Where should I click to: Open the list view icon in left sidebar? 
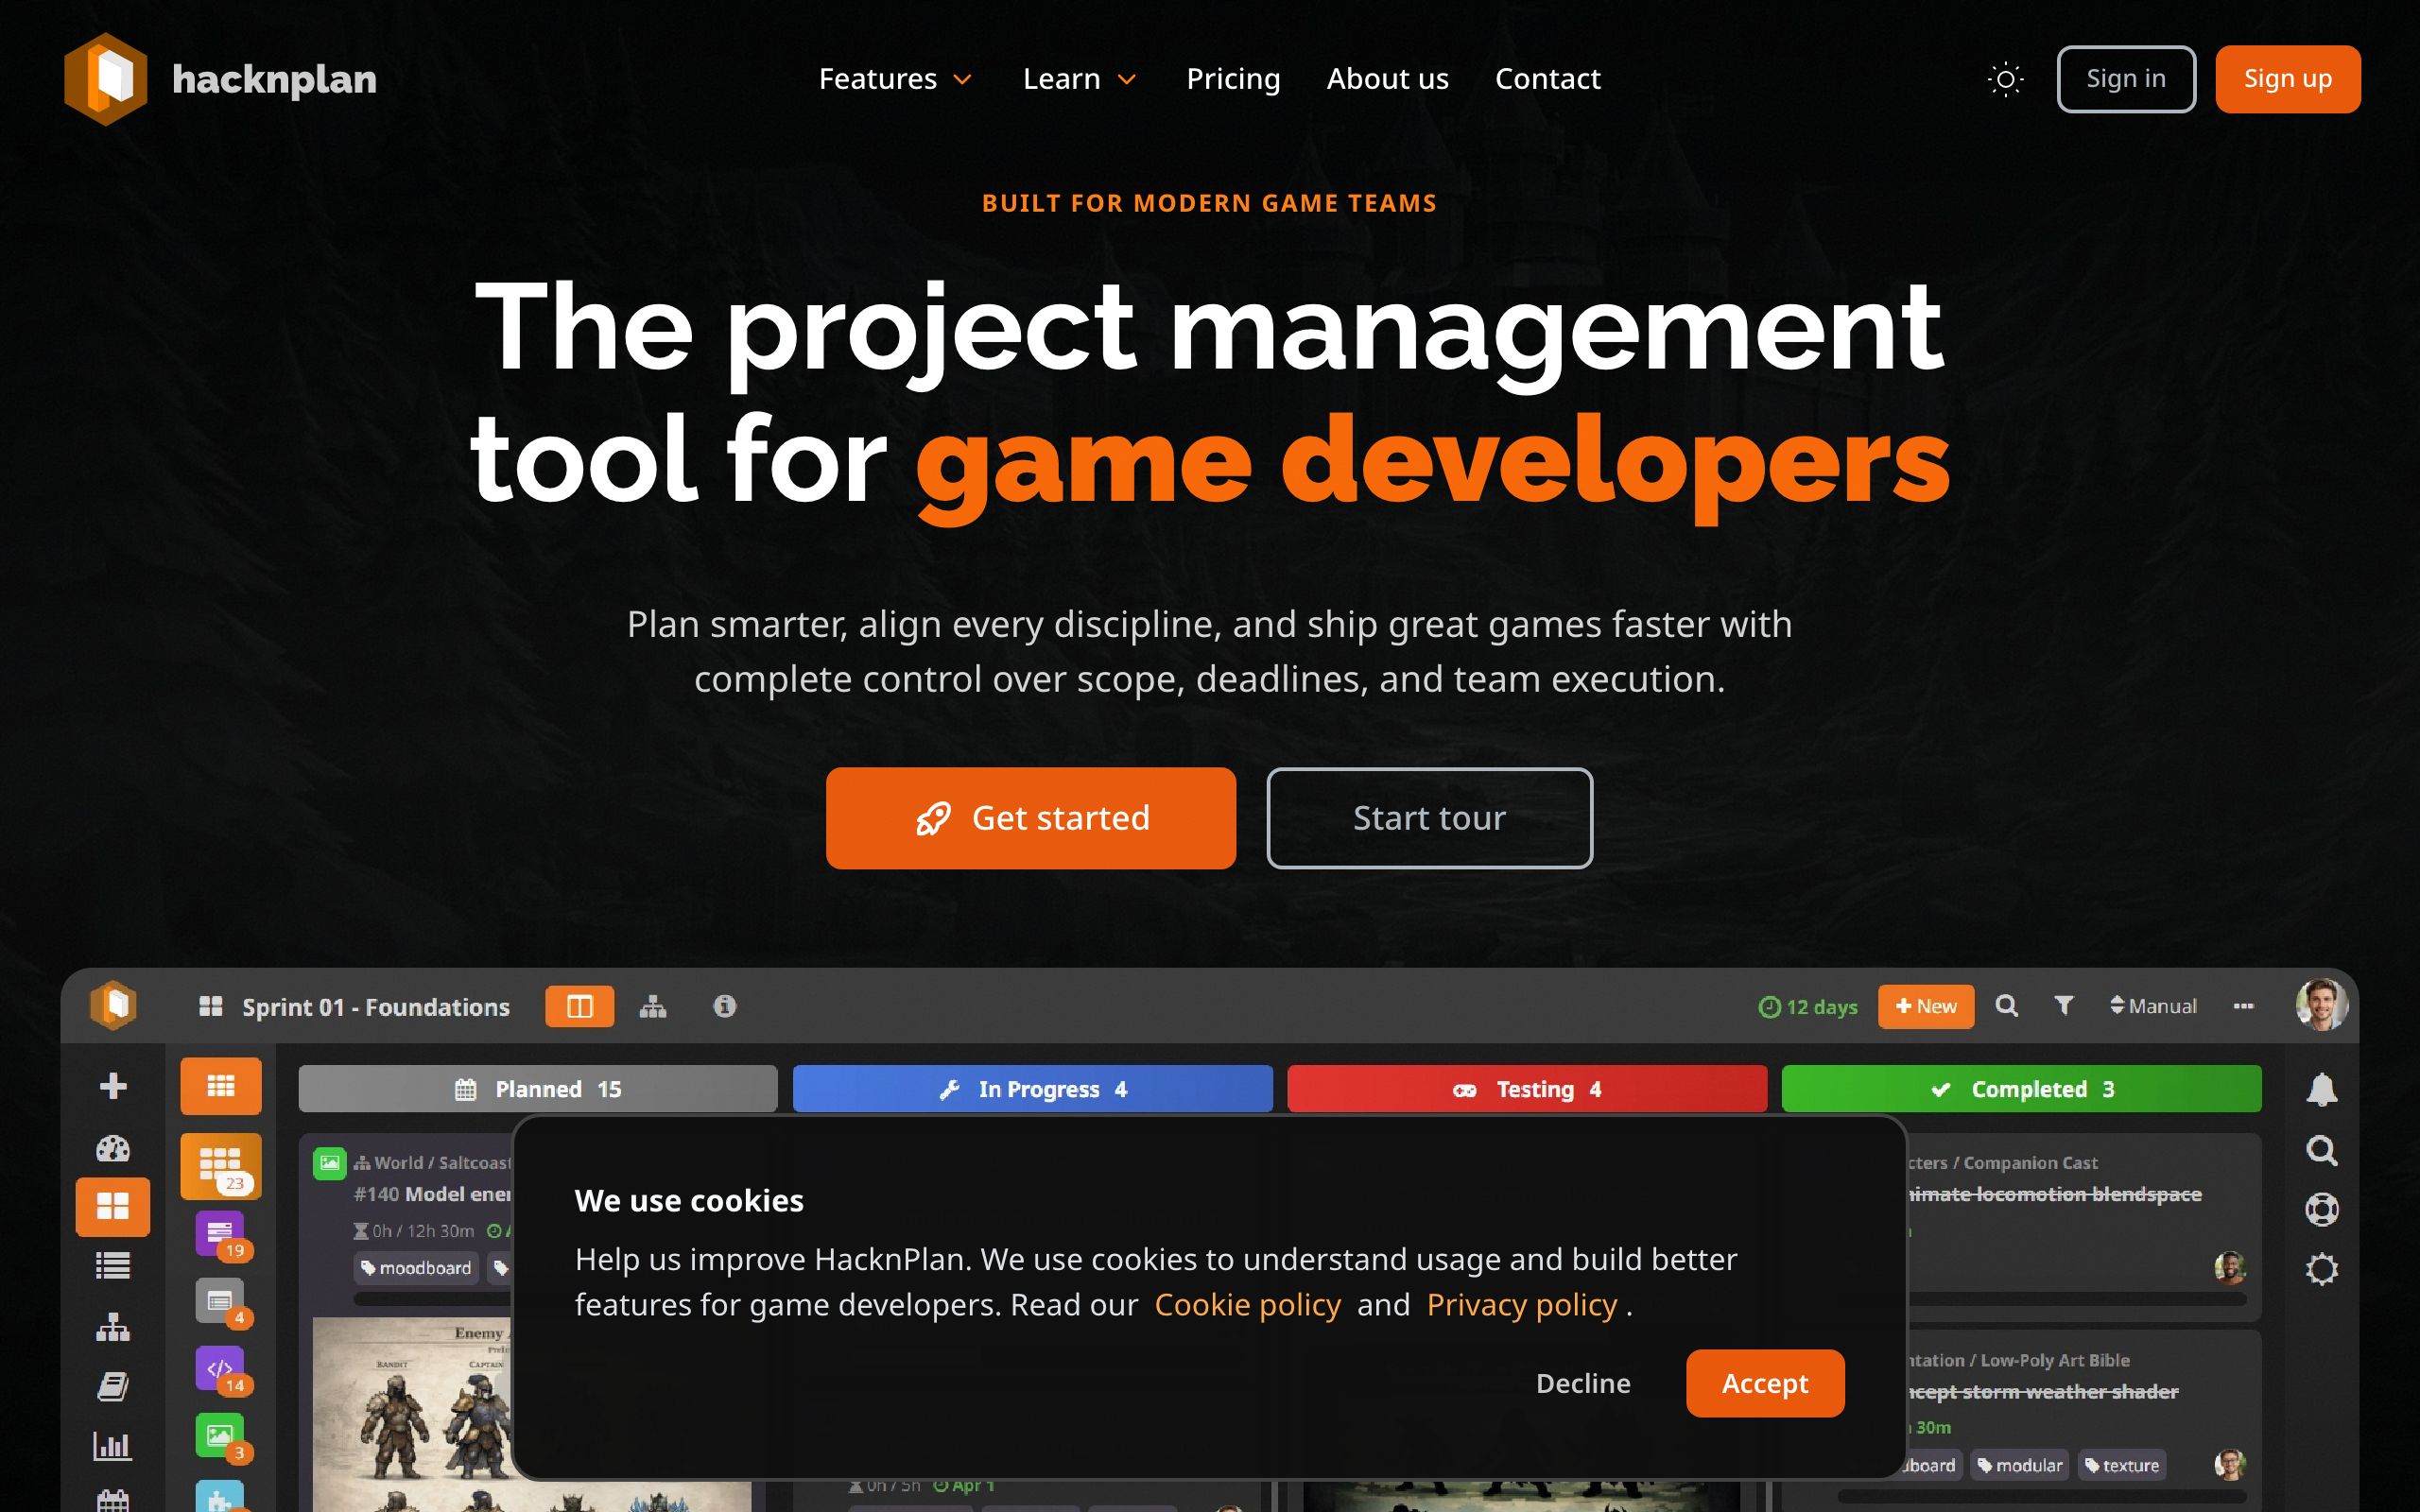coord(113,1266)
